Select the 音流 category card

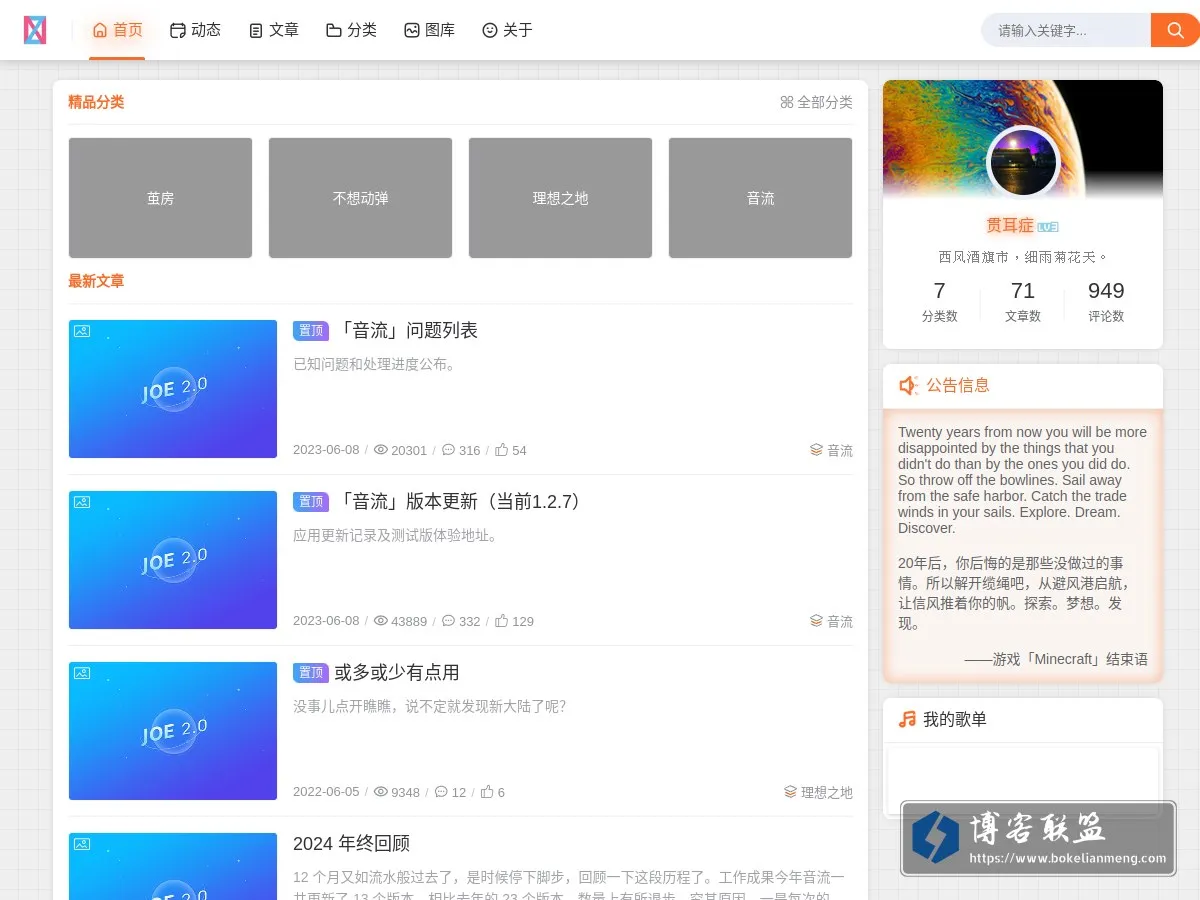[760, 198]
